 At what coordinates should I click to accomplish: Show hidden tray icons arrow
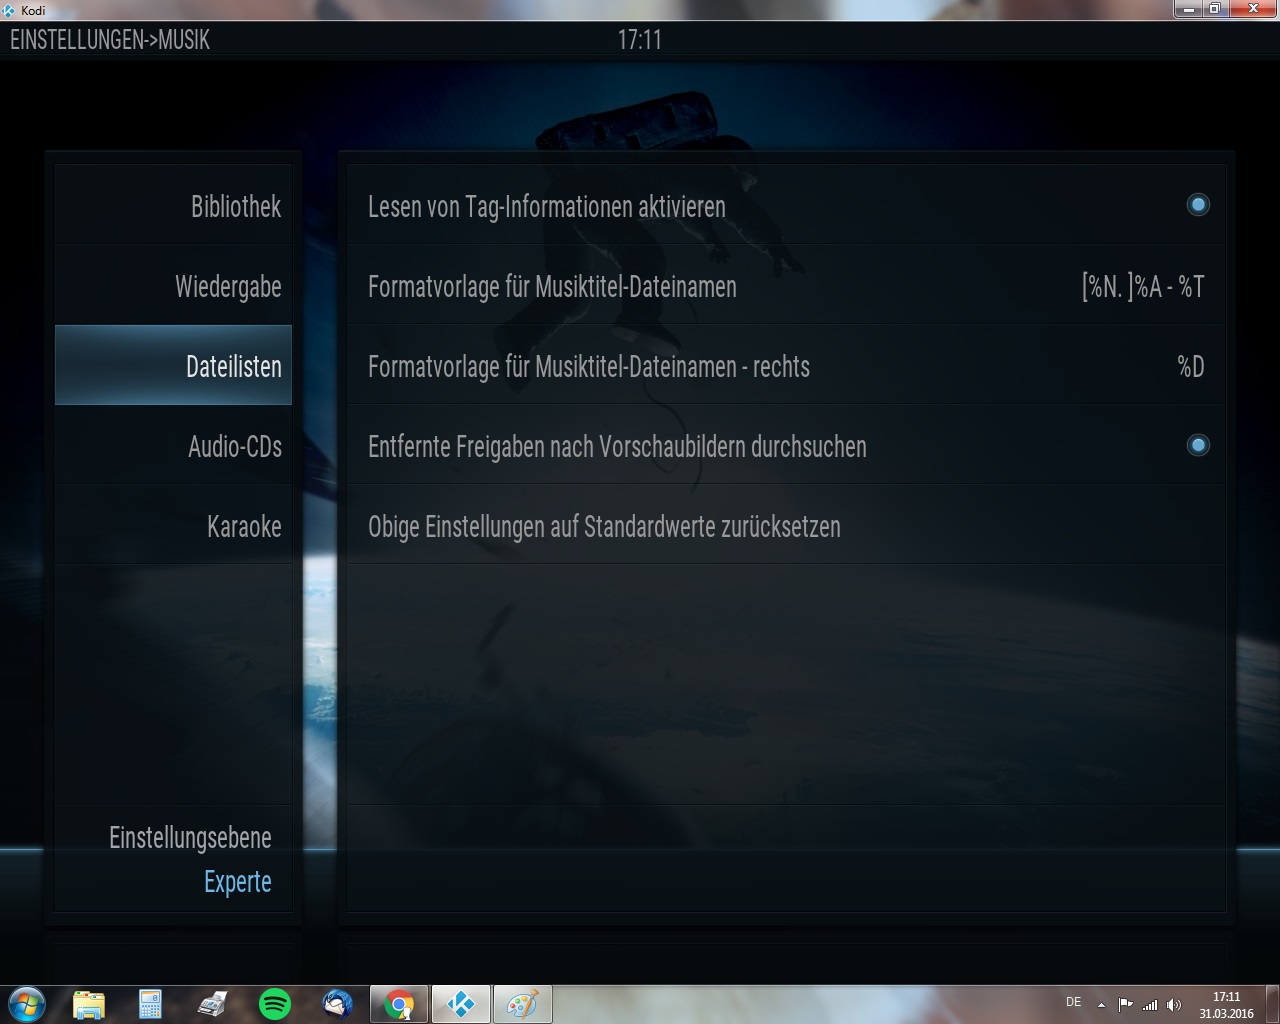pos(1101,1004)
